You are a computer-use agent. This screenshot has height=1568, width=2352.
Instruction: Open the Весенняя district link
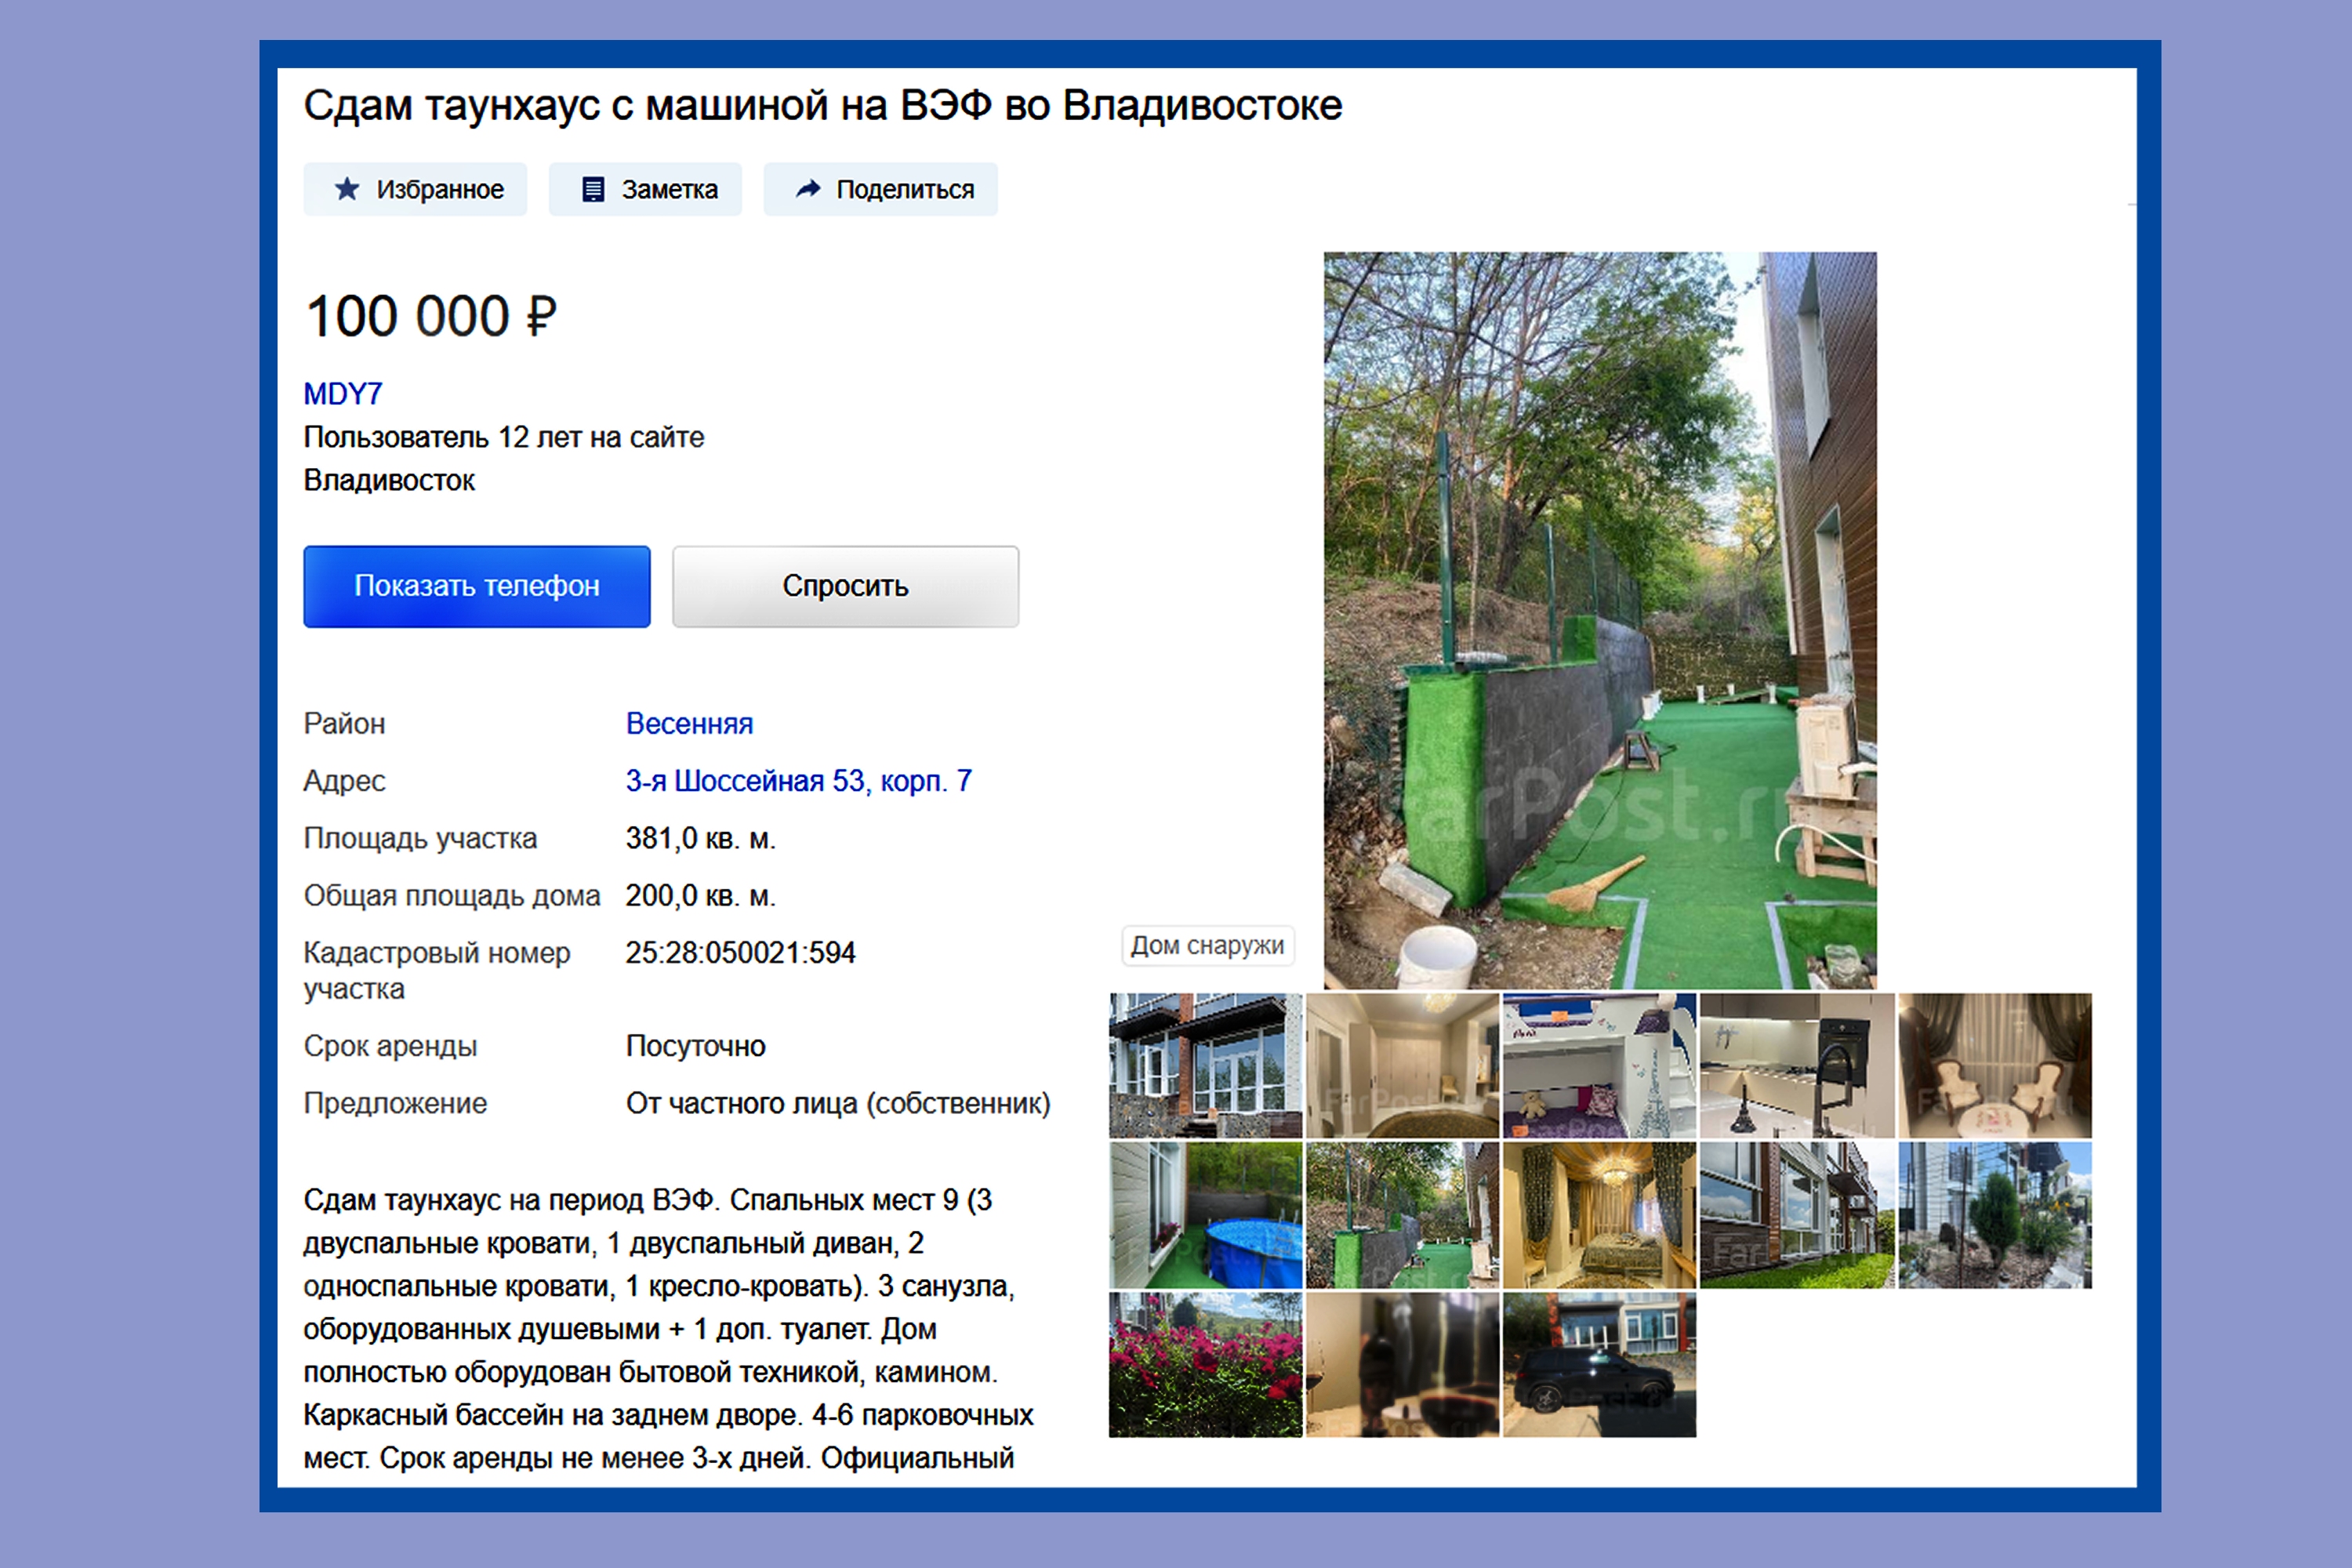689,723
